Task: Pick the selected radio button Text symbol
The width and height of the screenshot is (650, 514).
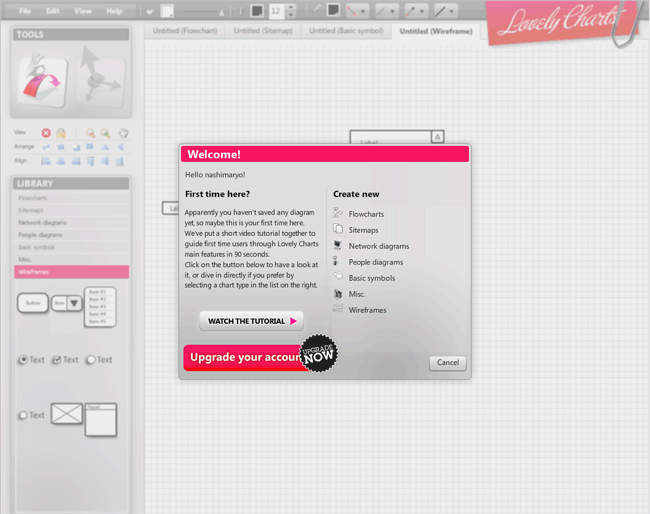Action: 32,360
